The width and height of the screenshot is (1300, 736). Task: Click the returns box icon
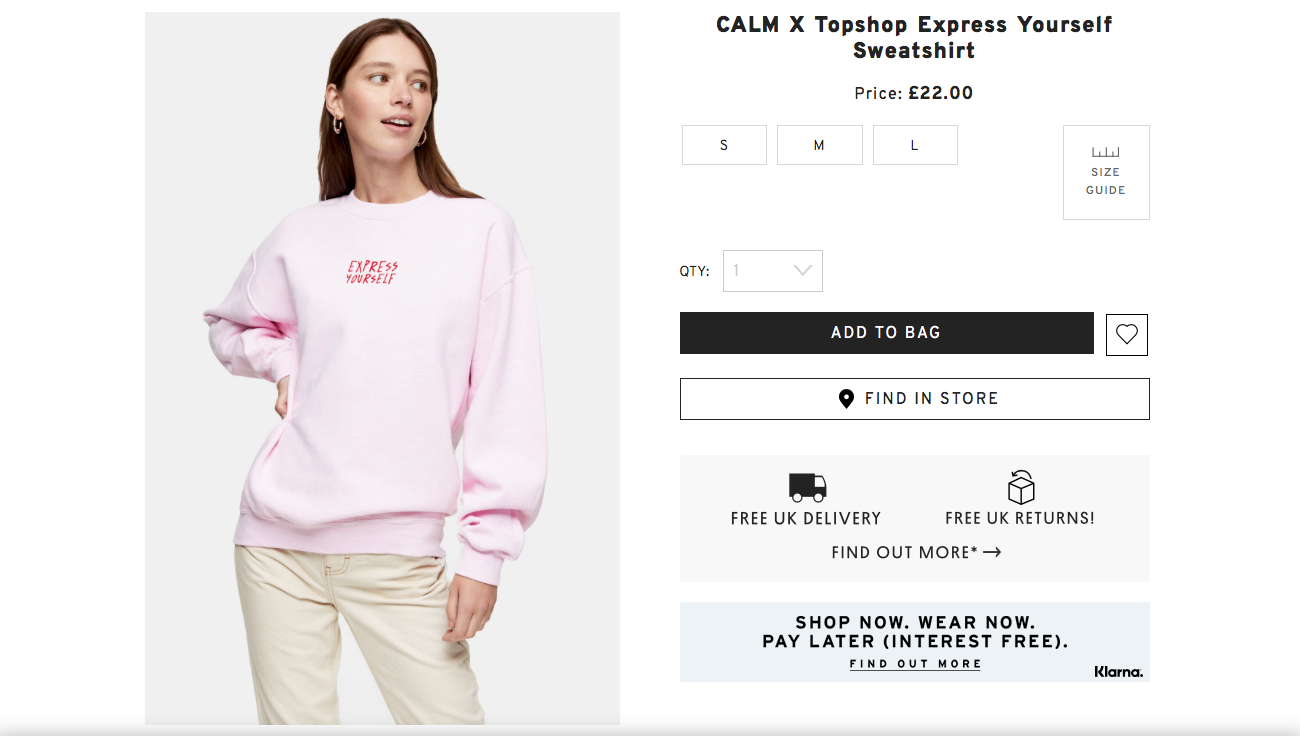point(1020,487)
